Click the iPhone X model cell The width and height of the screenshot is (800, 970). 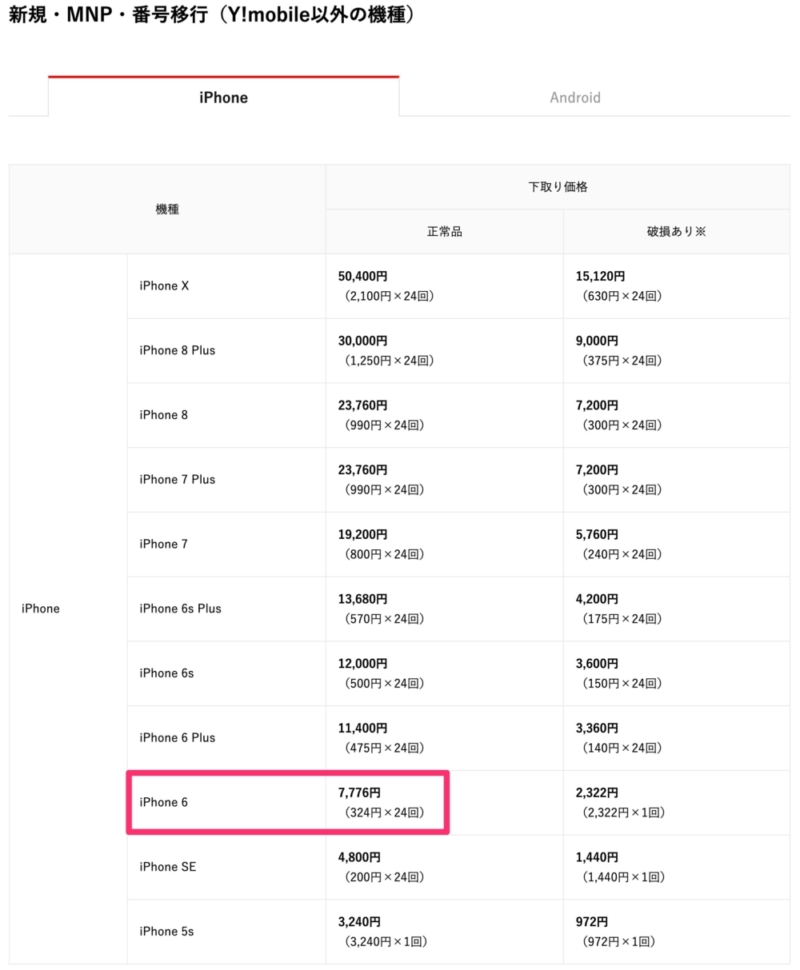coord(226,286)
